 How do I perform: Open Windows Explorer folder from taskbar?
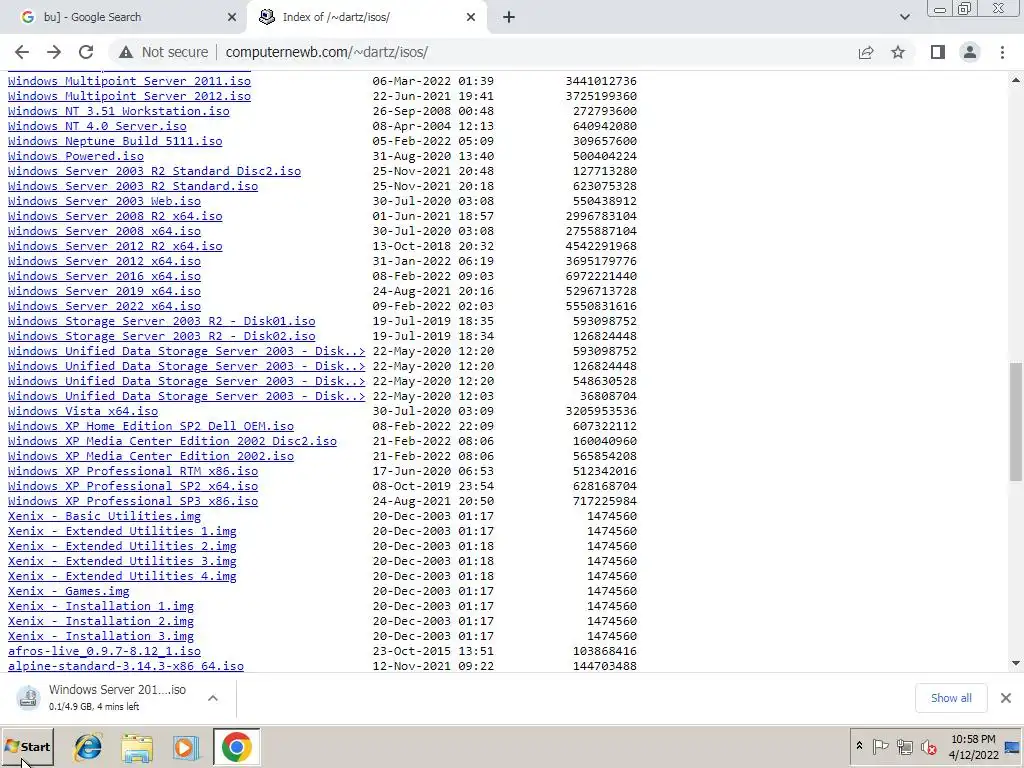[137, 747]
